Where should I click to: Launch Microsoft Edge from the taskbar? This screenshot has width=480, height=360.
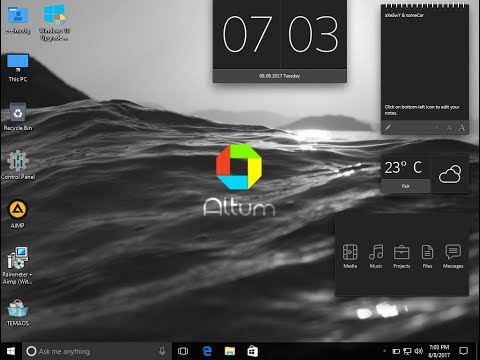[x=207, y=351]
